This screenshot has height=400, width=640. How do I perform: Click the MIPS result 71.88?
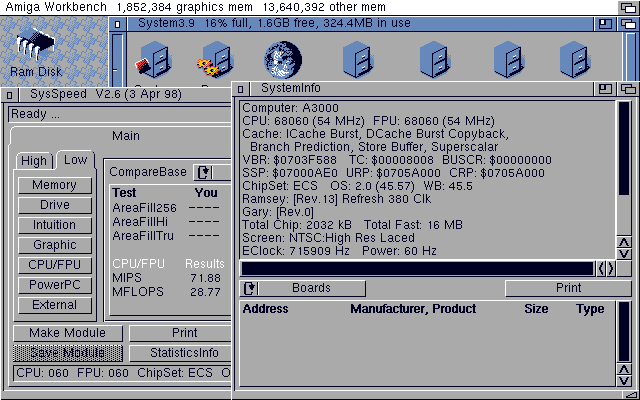pos(205,278)
